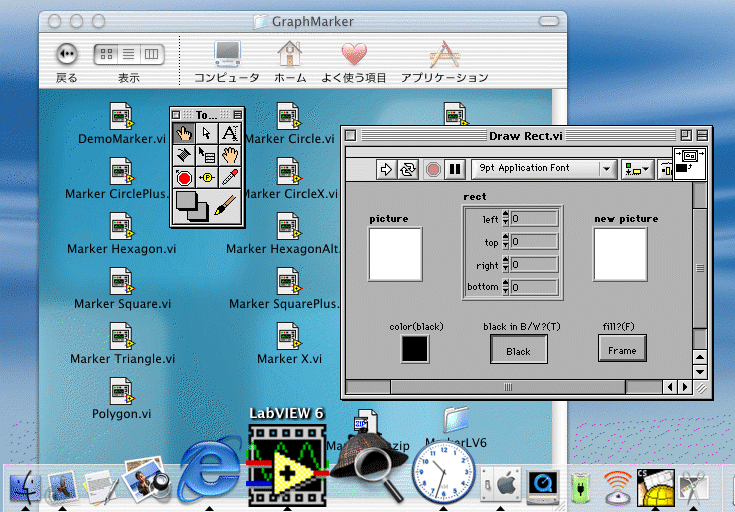Select the Set Color paintbrush tool
This screenshot has height=512, width=735.
[x=226, y=205]
